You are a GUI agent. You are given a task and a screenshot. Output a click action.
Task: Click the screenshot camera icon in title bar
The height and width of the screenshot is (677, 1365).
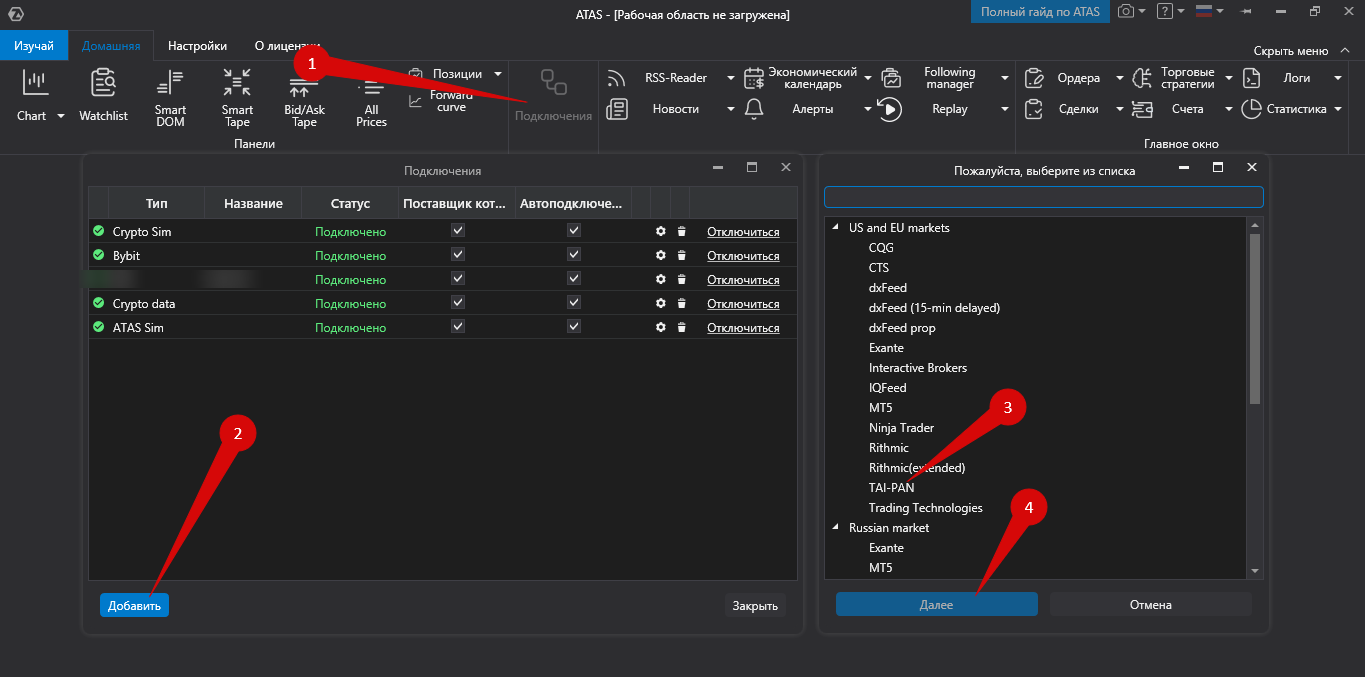point(1126,11)
